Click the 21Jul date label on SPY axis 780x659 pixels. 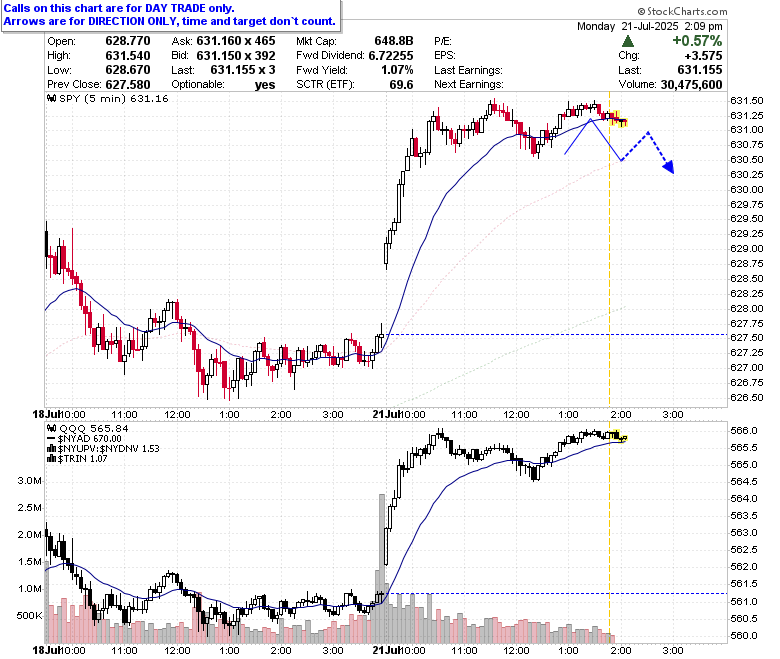click(387, 414)
